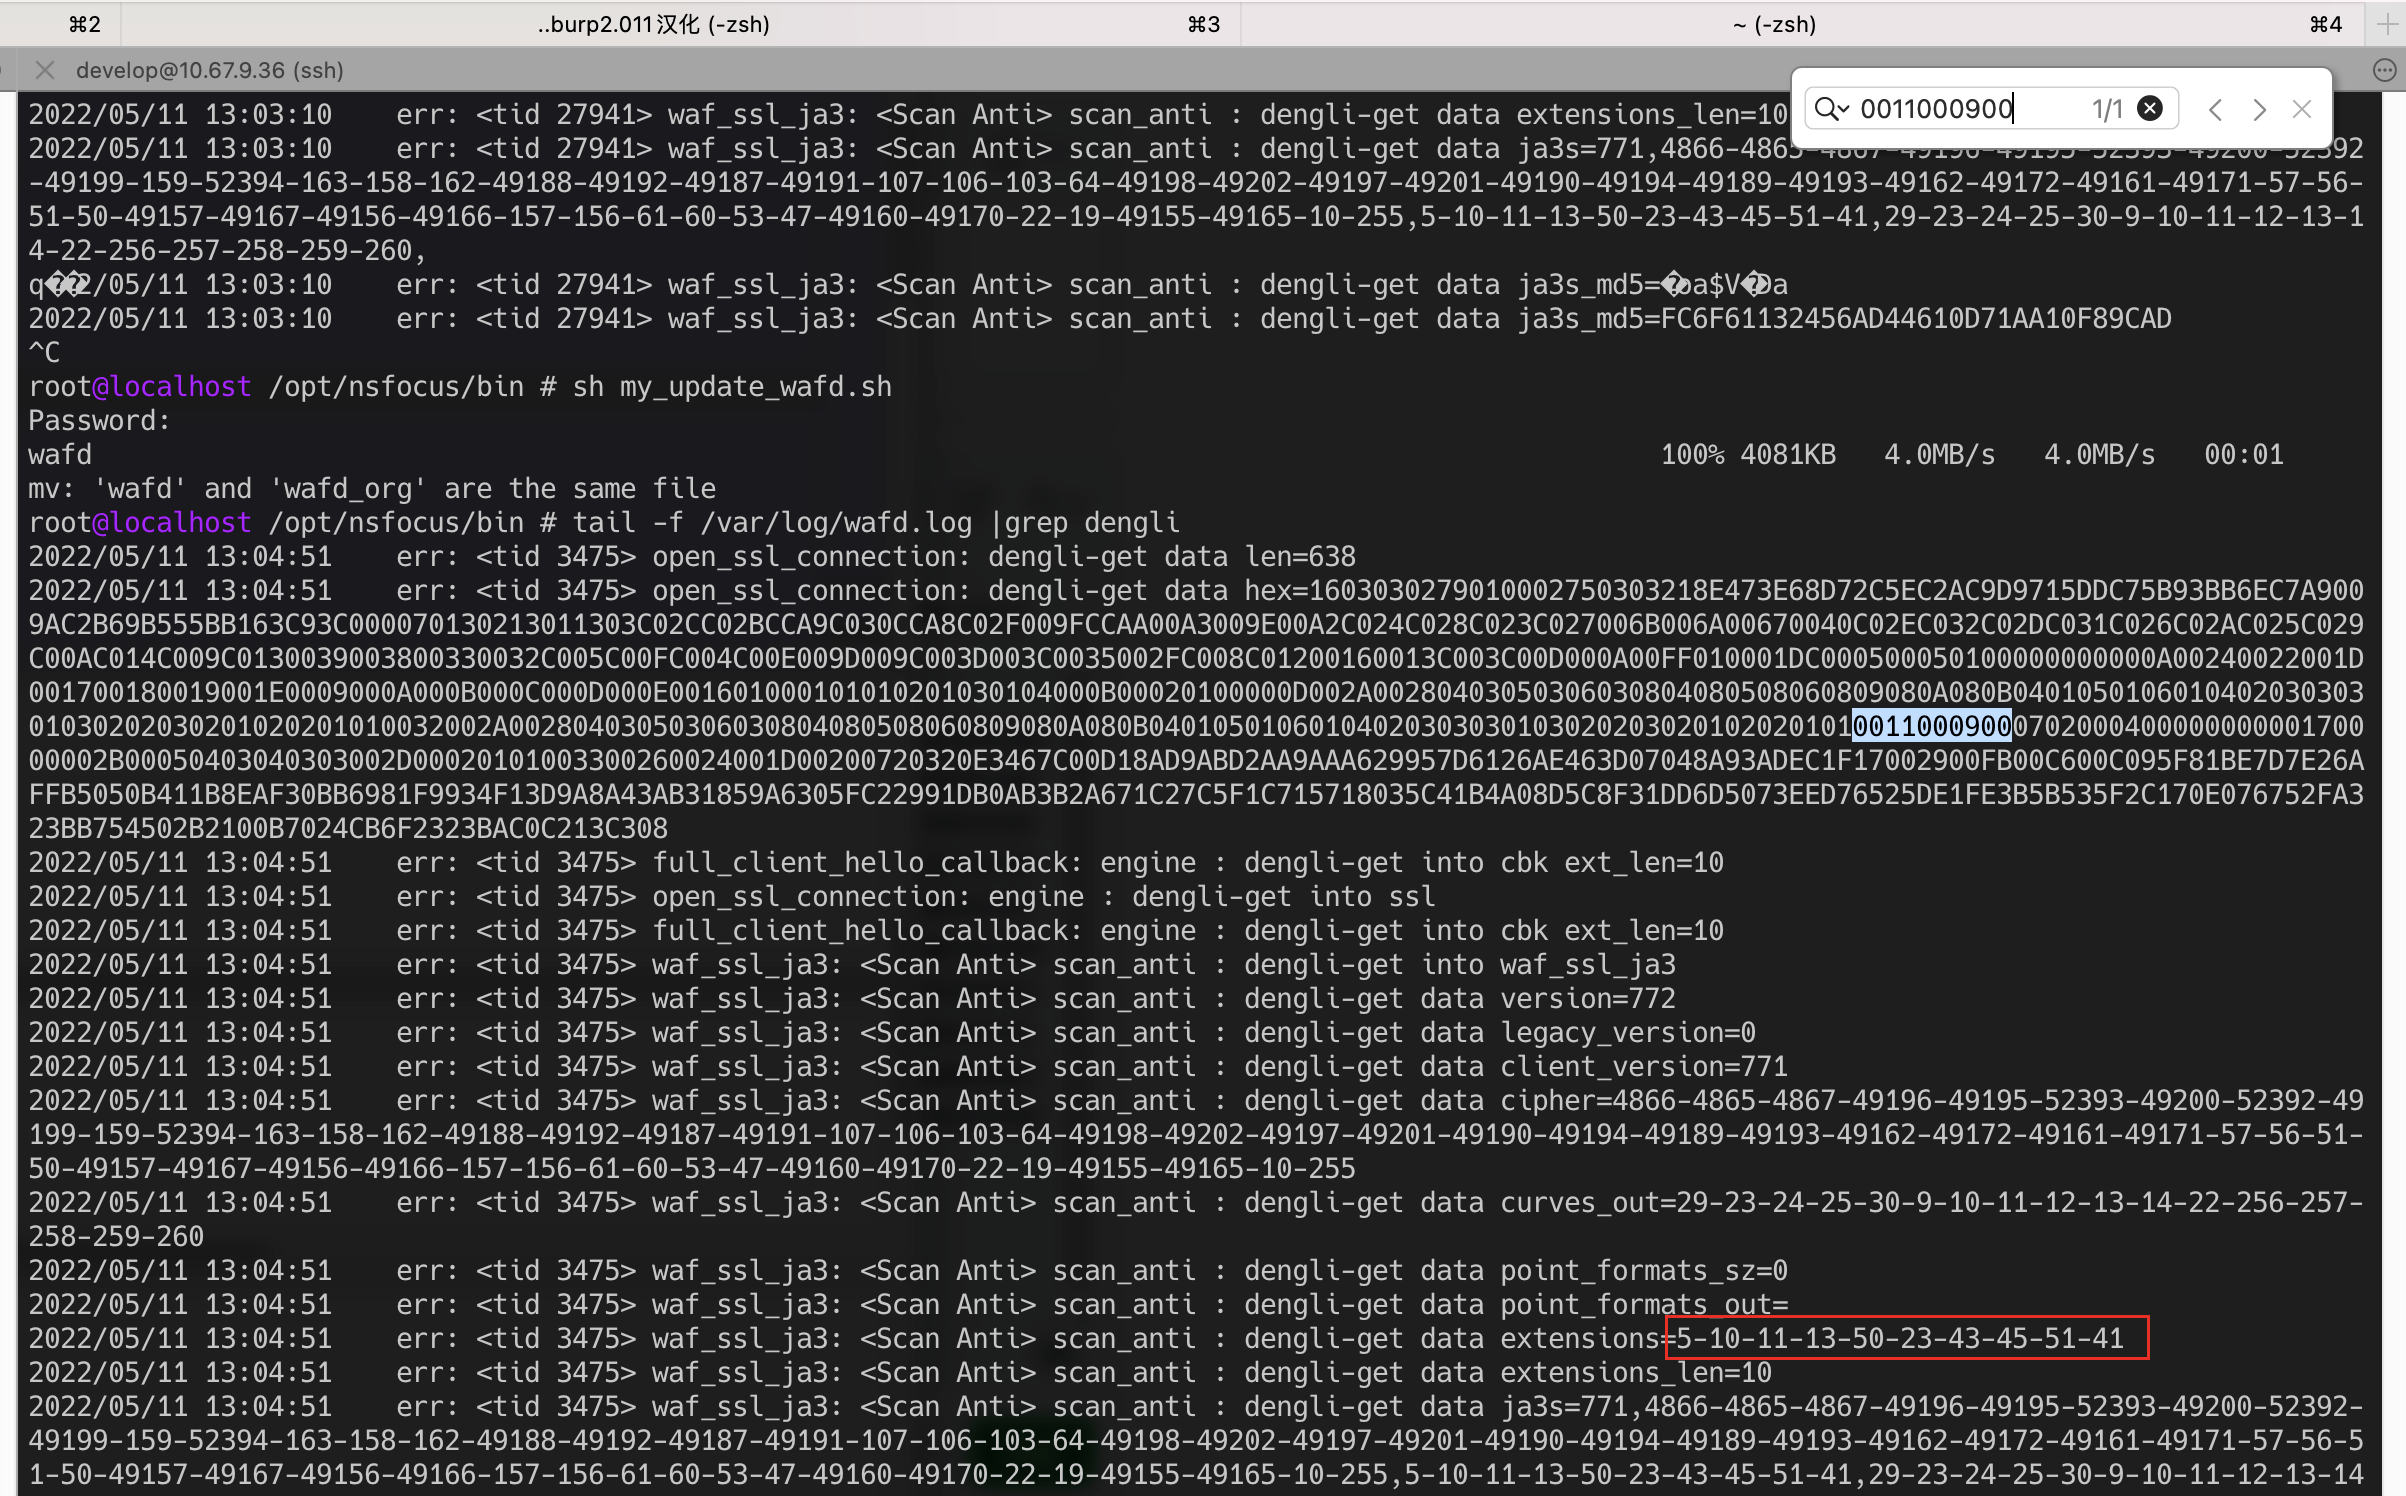Click the highlighted 0011000900 match in output
Image resolution: width=2406 pixels, height=1496 pixels.
pos(1931,726)
